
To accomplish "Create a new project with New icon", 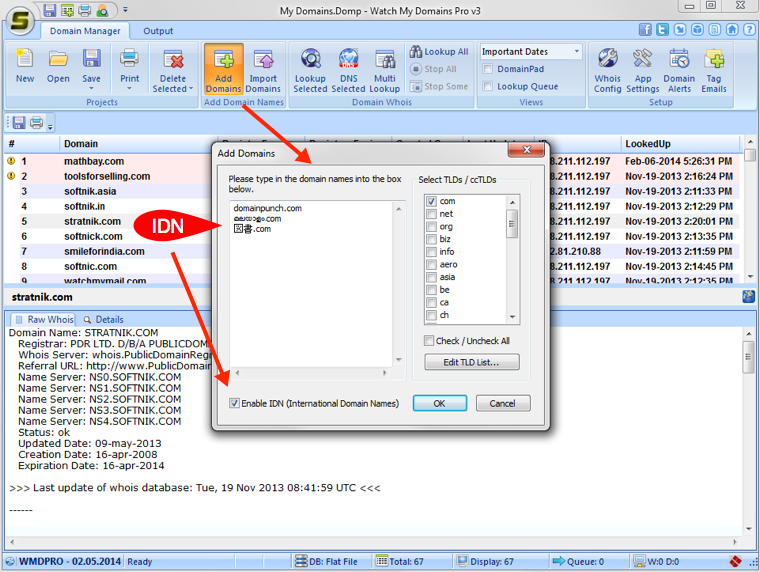I will click(25, 67).
